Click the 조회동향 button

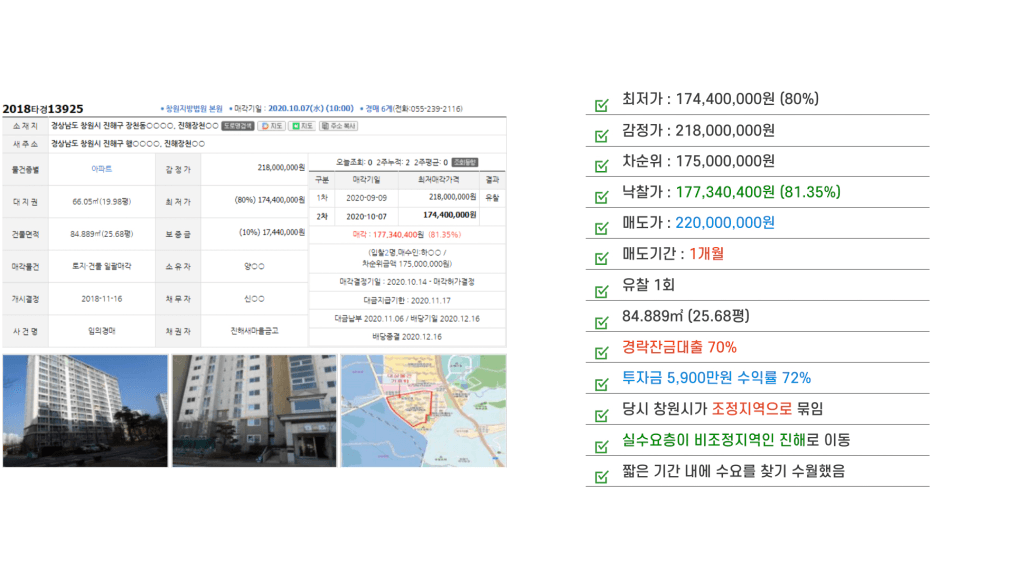coord(465,161)
